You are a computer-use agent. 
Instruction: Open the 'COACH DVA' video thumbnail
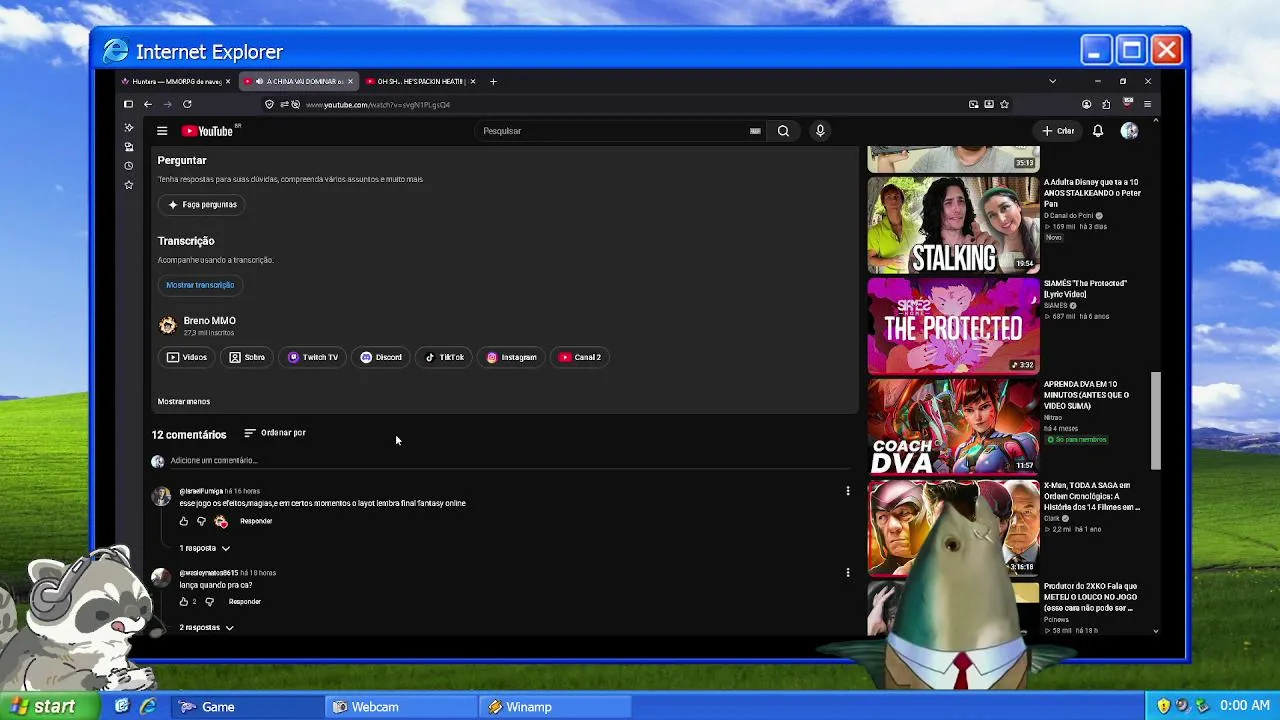[953, 426]
